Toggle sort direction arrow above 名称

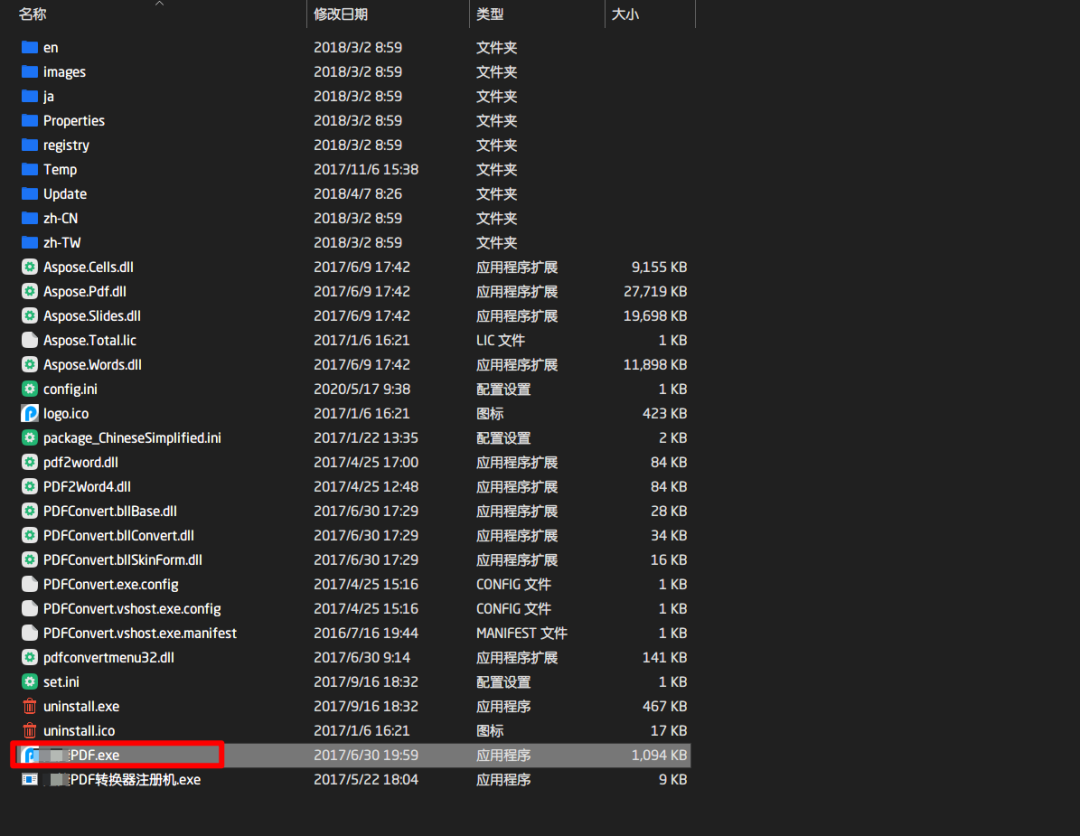159,3
